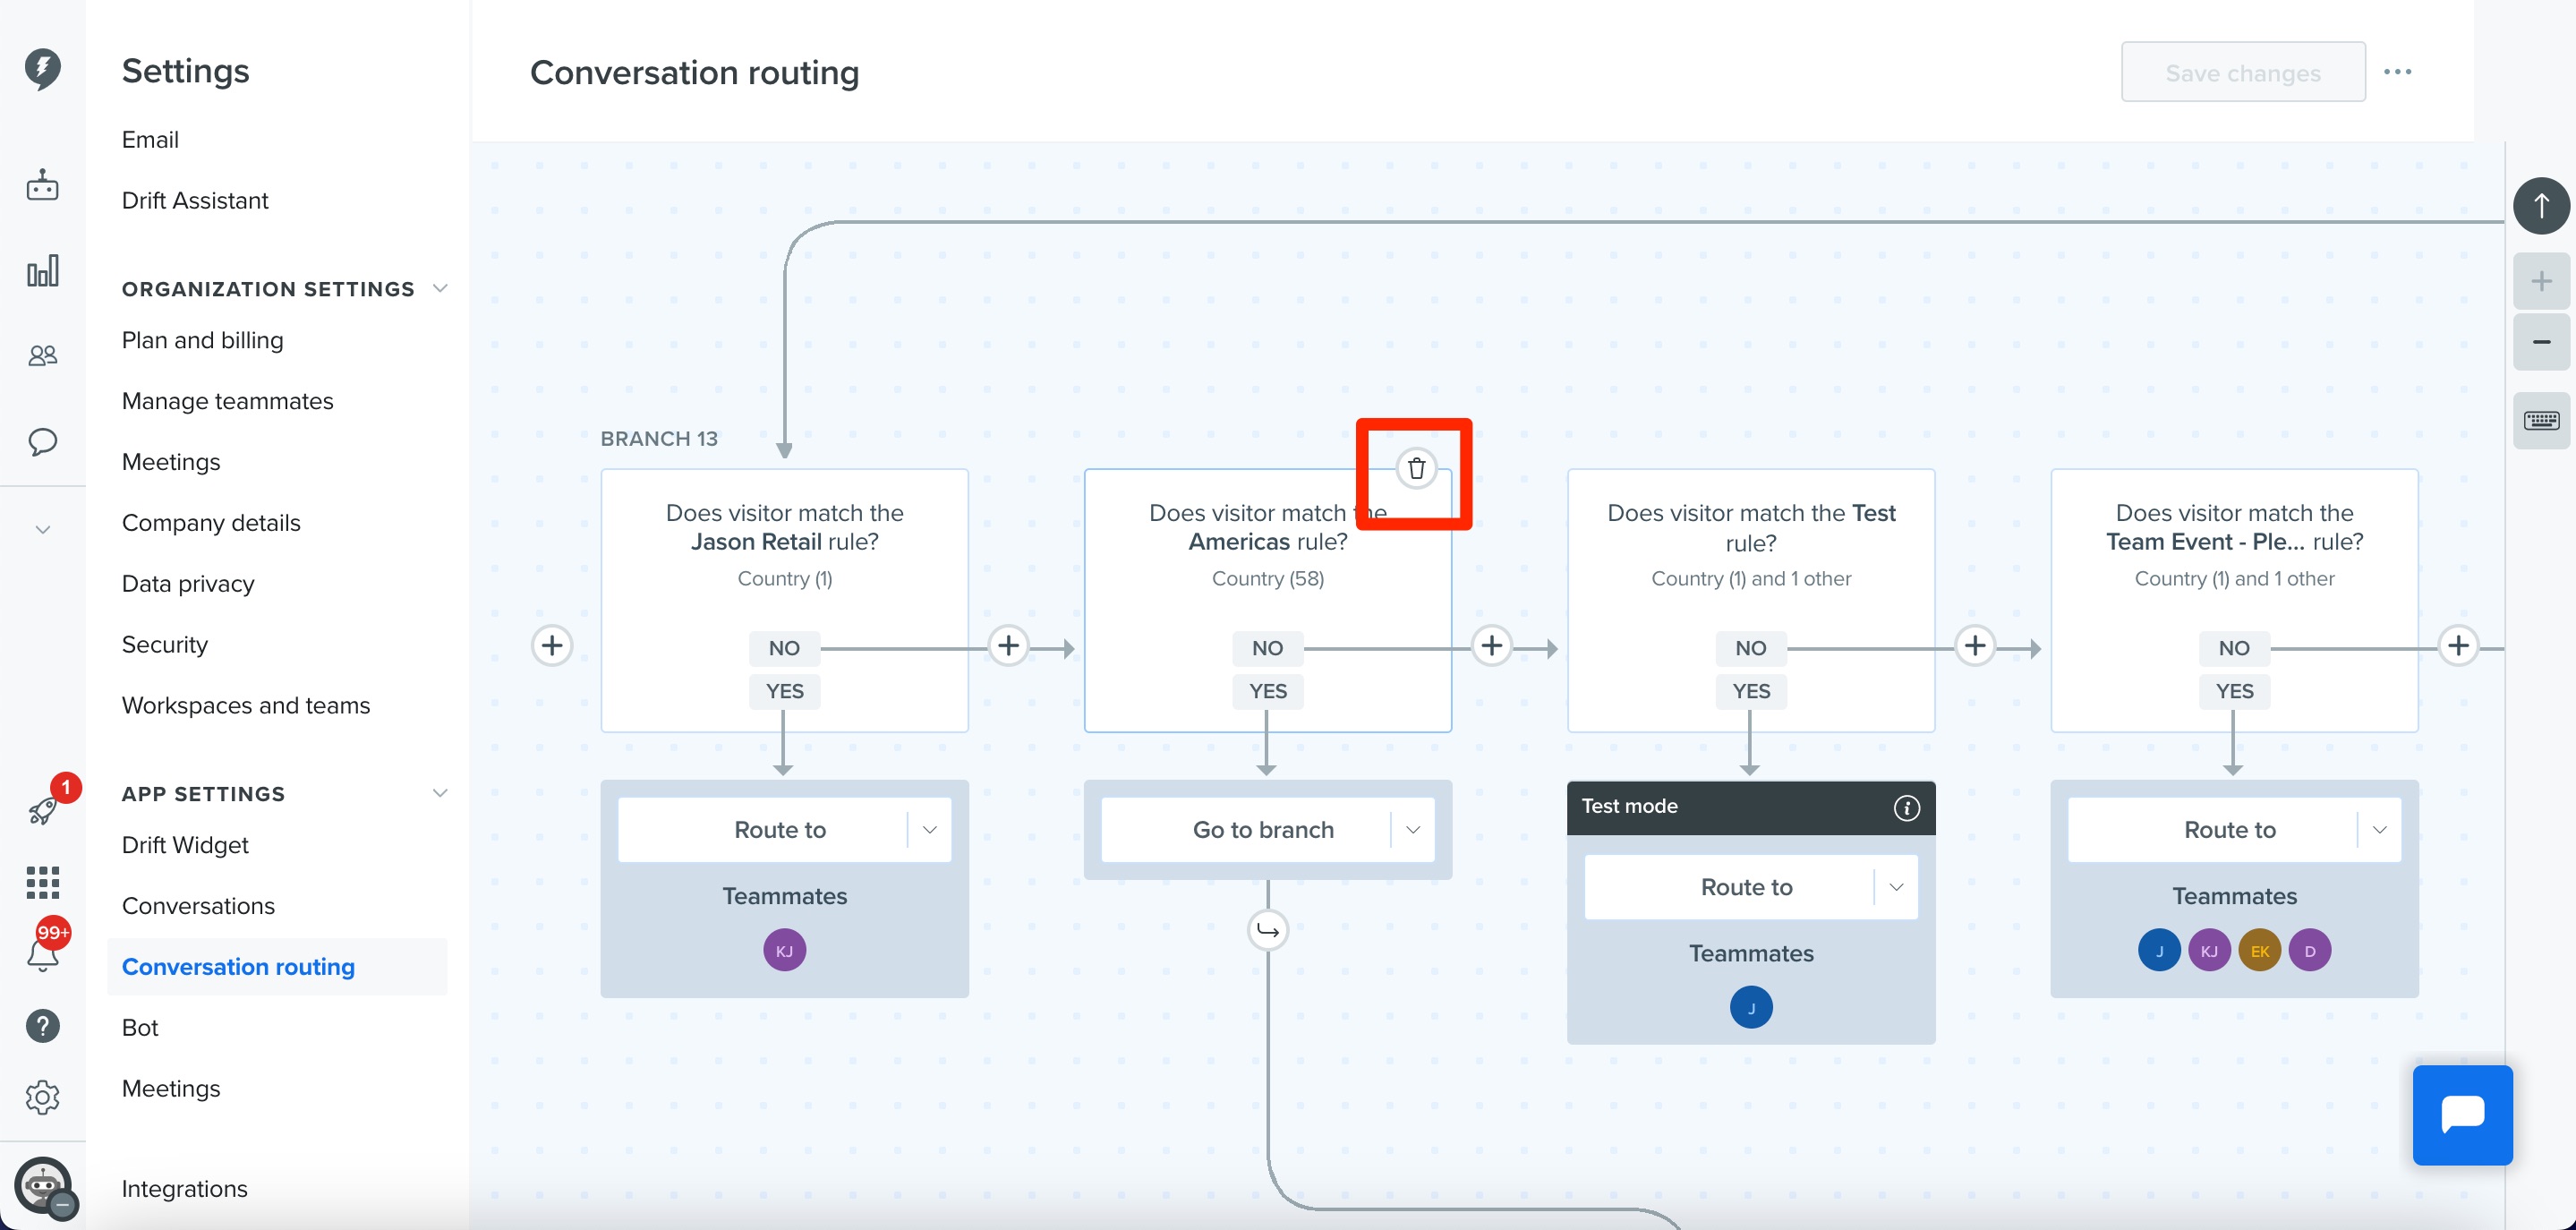Click the Test mode info icon

click(1906, 807)
